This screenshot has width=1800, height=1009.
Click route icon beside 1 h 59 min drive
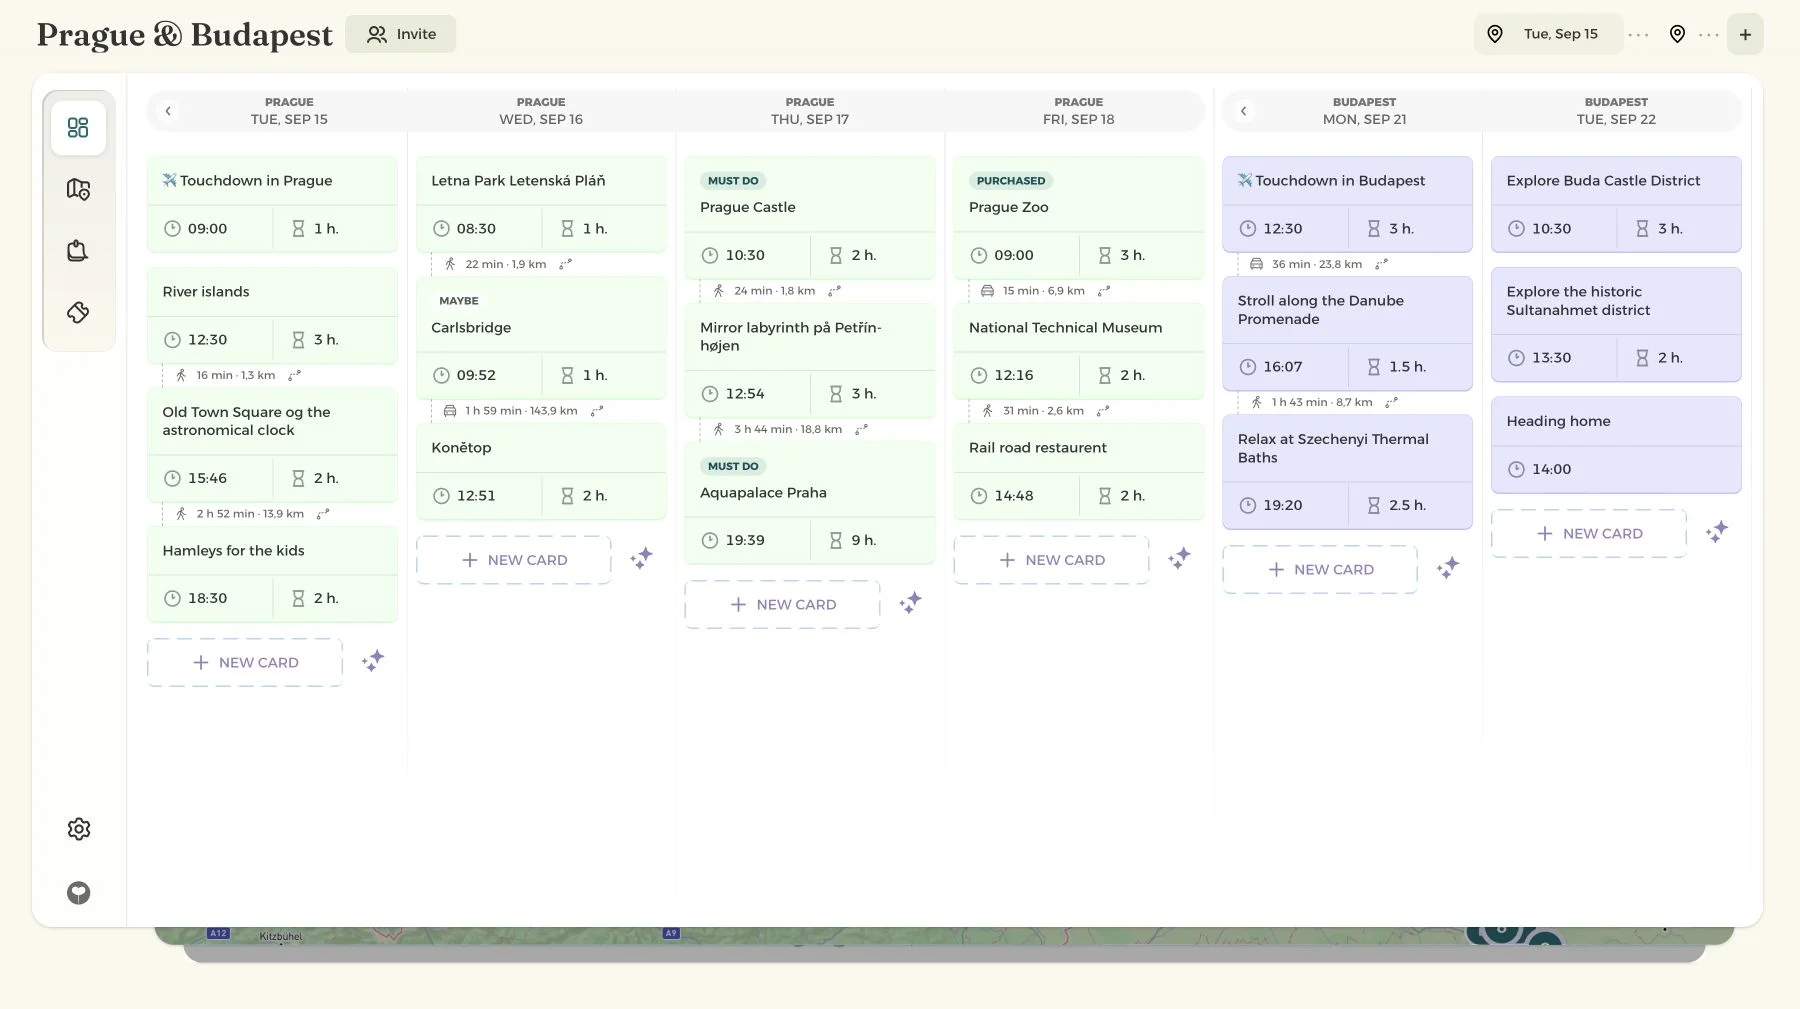coord(597,411)
